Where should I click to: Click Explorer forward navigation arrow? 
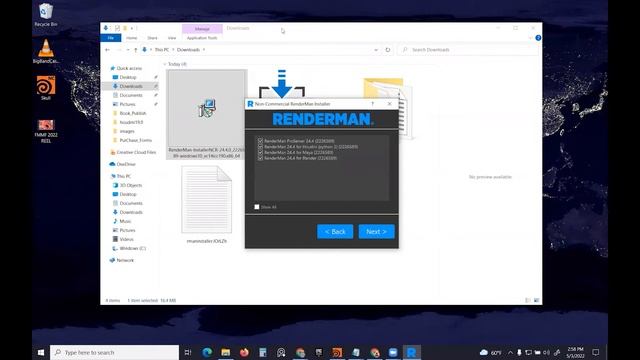point(119,50)
